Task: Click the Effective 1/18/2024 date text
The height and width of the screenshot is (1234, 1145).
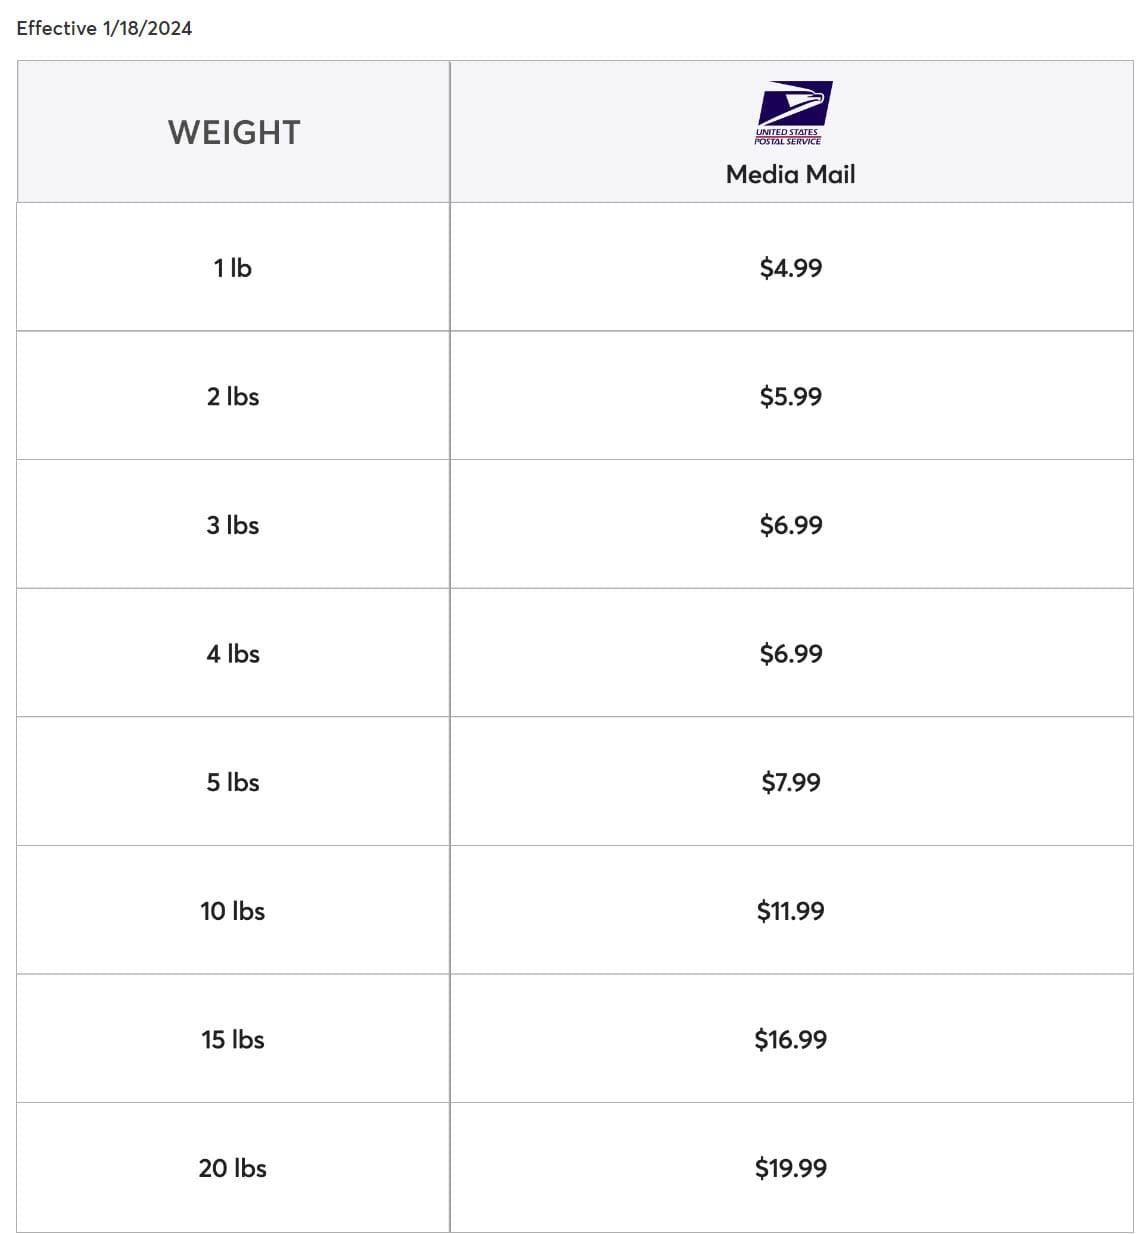Action: (104, 28)
